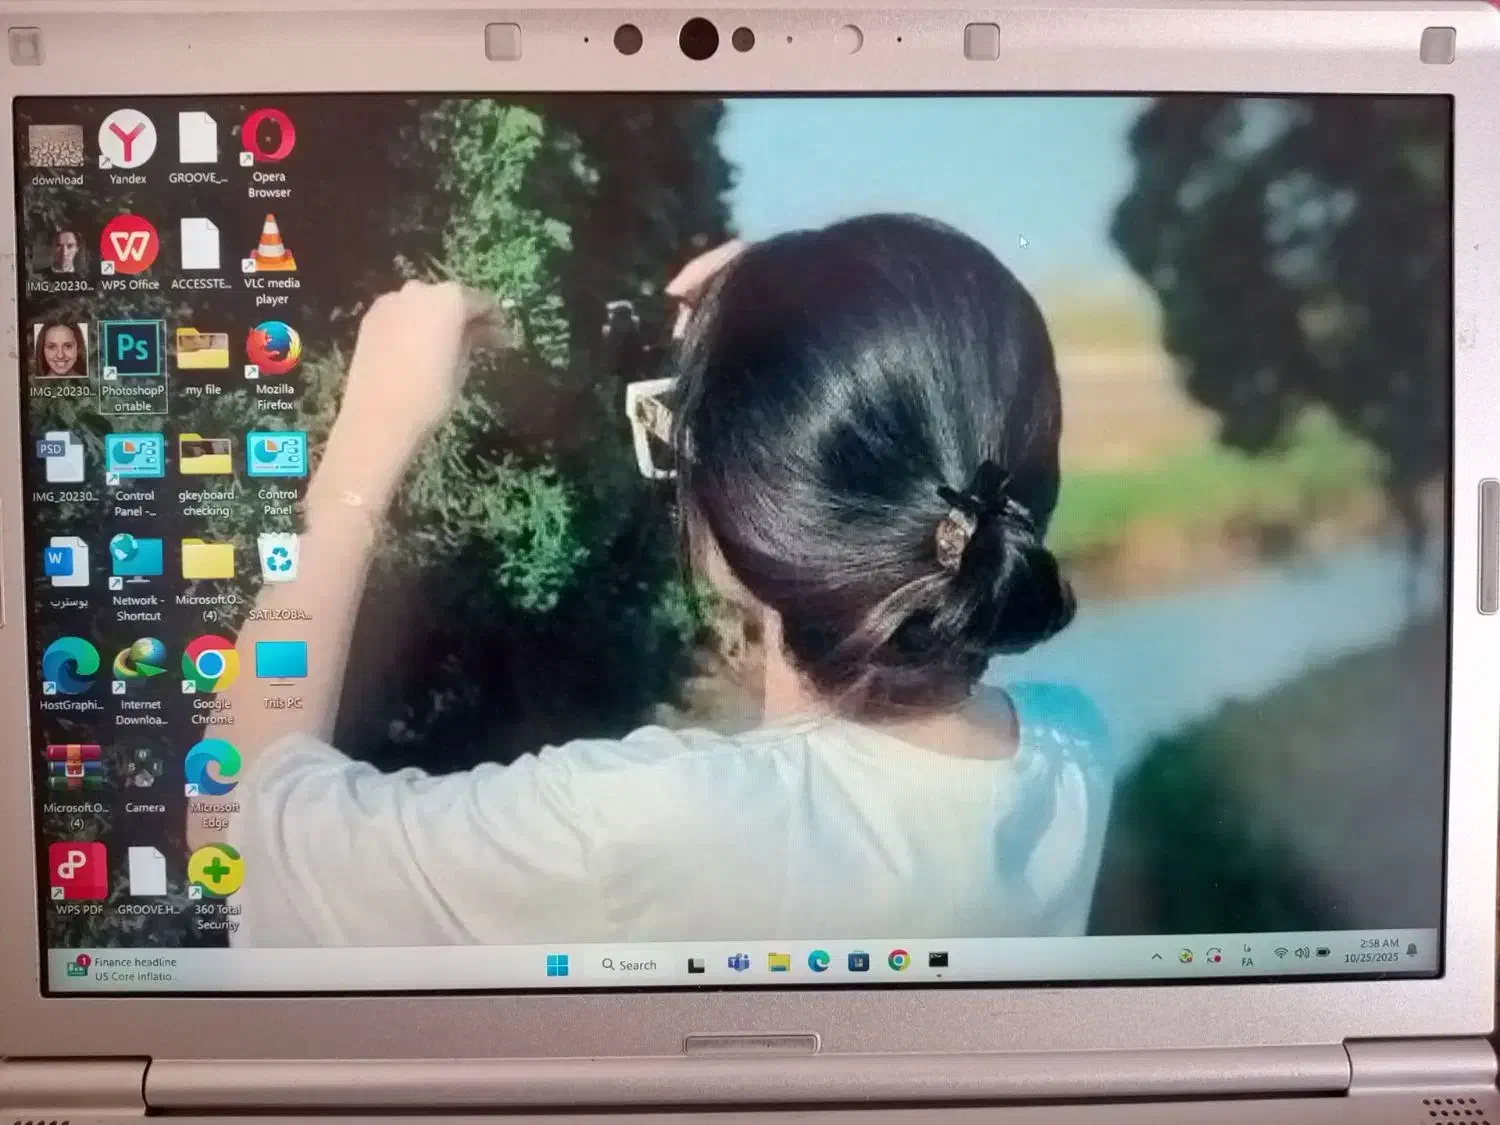The height and width of the screenshot is (1125, 1500).
Task: Open the 'my file' folder
Action: point(203,351)
